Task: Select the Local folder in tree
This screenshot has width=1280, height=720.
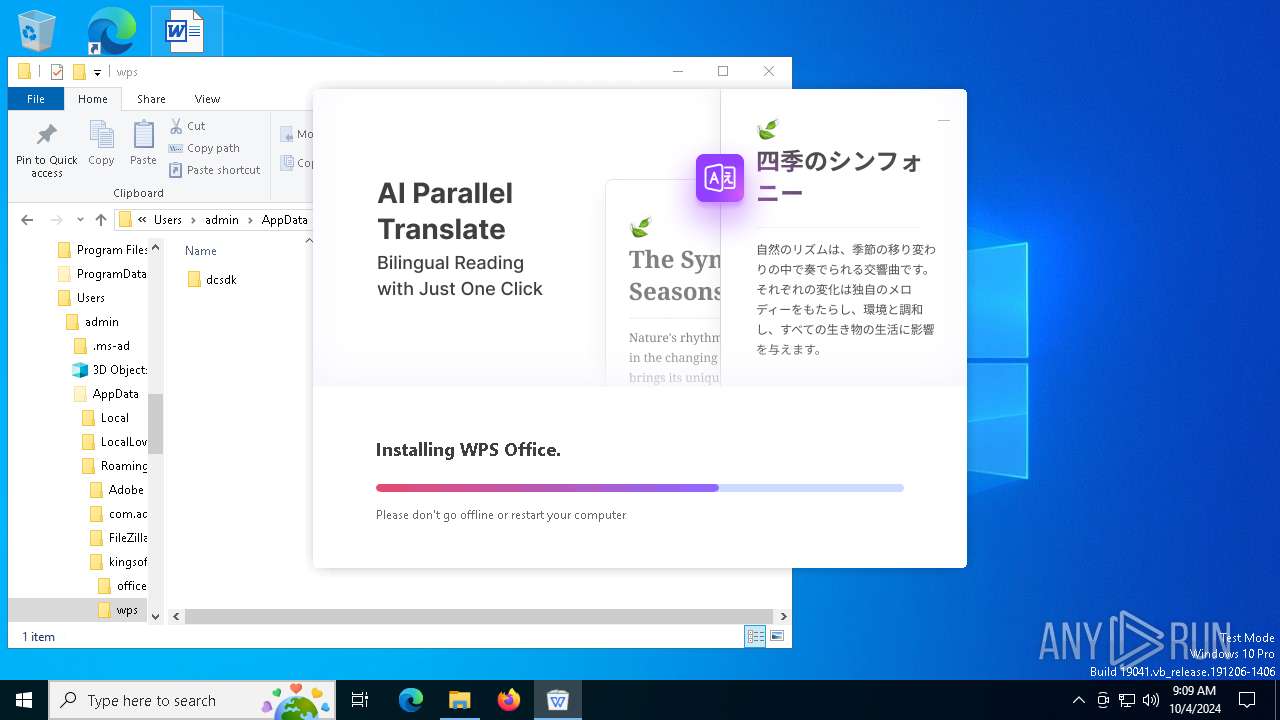Action: (105, 418)
